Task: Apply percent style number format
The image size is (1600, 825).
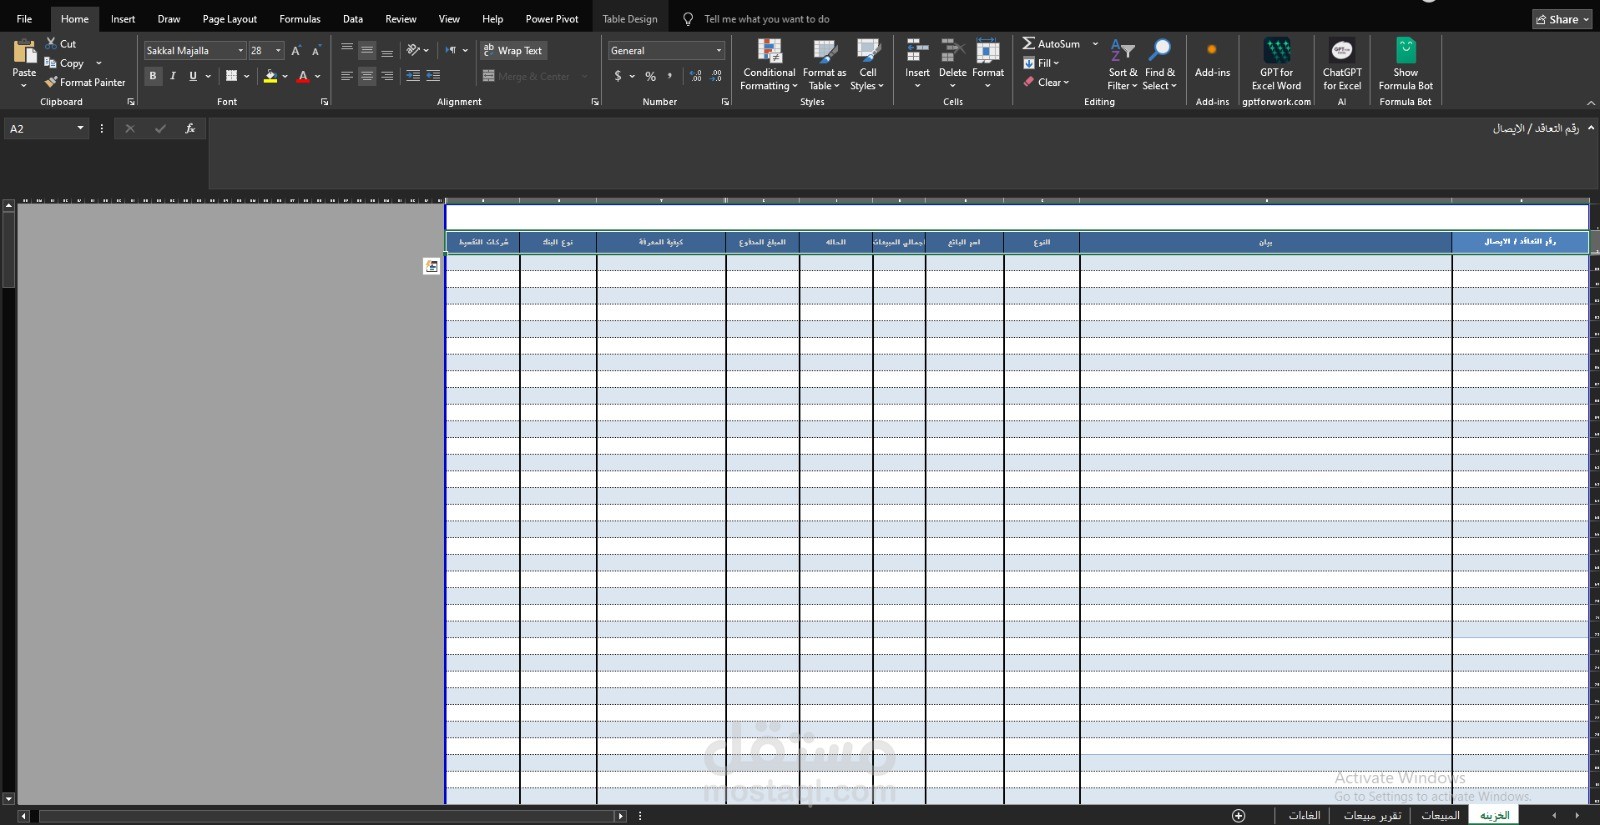Action: coord(651,76)
